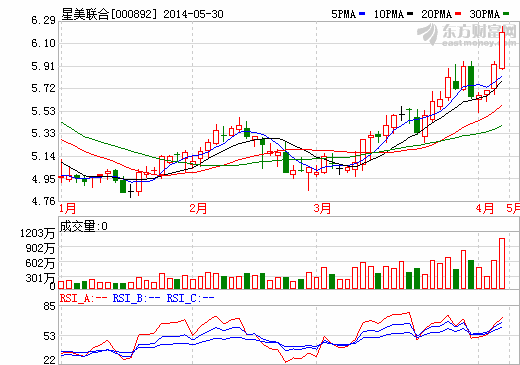Image resolution: width=520 pixels, height=365 pixels.
Task: Click the RSI_C indicator label
Action: pyautogui.click(x=190, y=298)
